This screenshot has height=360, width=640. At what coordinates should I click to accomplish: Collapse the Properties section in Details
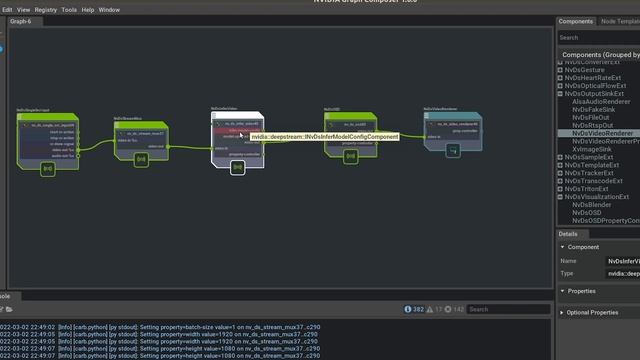562,291
